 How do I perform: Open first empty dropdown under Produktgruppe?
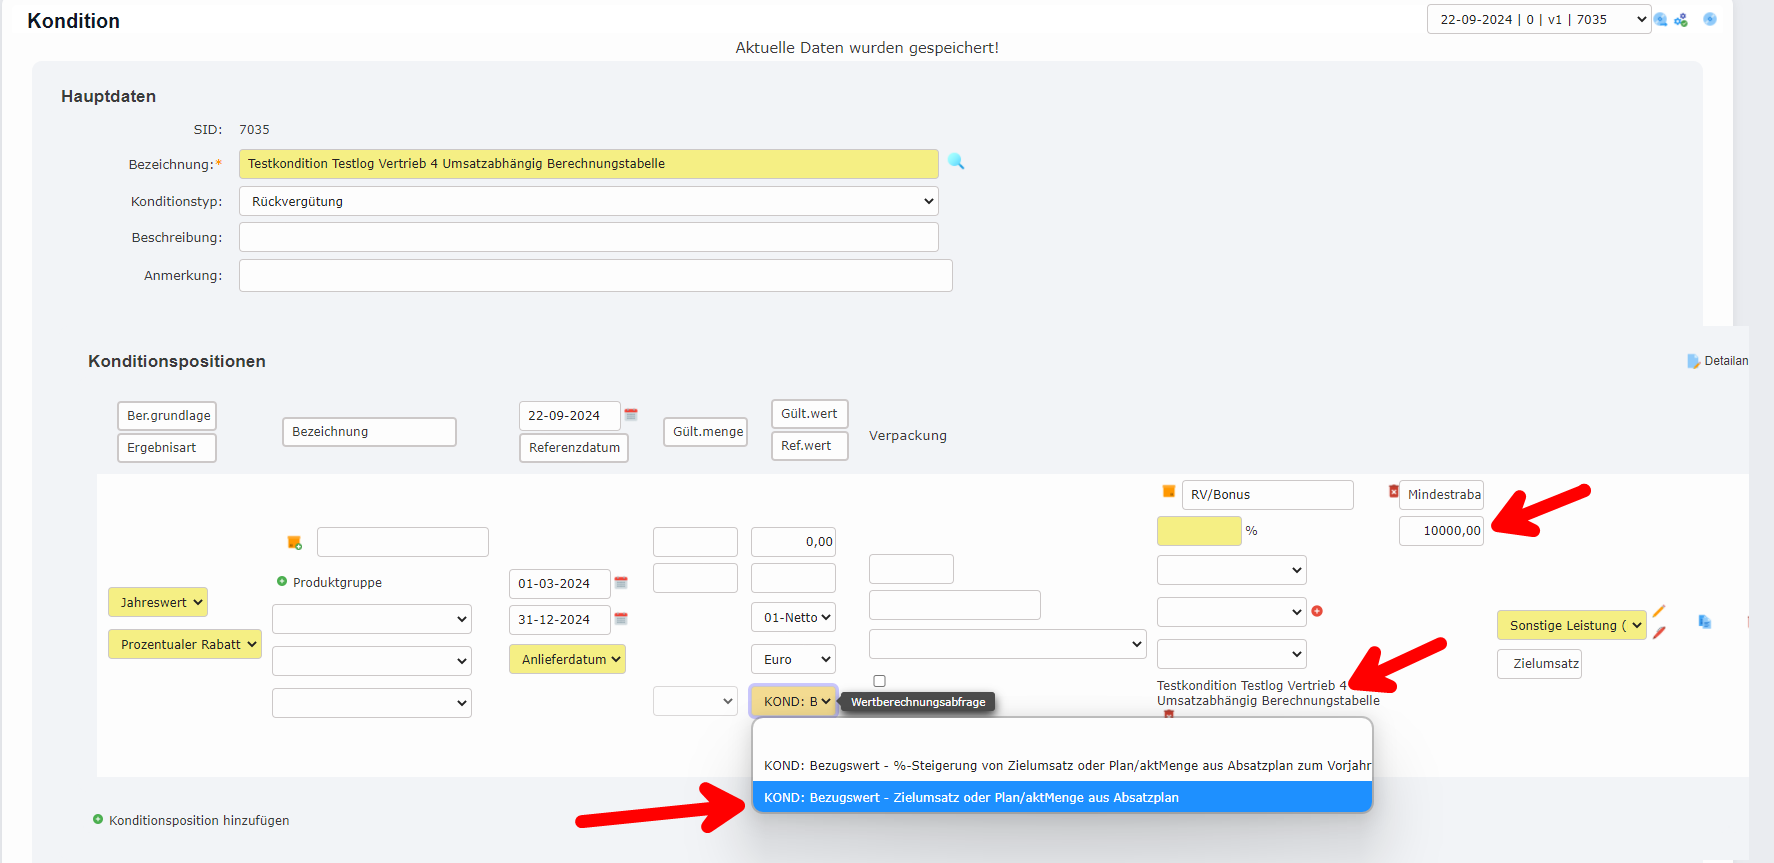pyautogui.click(x=372, y=619)
